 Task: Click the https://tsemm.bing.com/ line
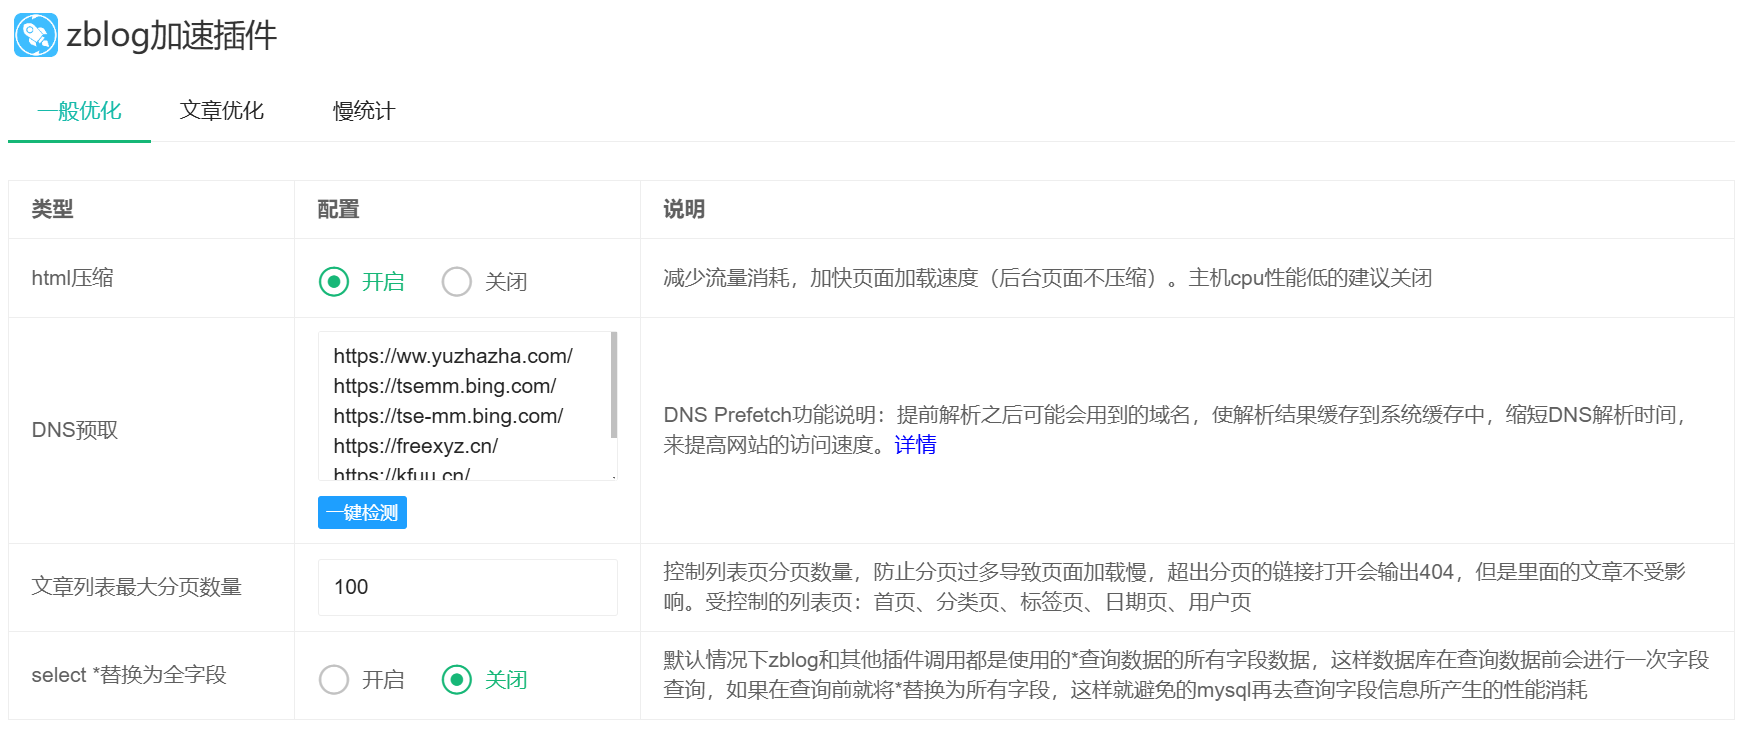pos(445,386)
